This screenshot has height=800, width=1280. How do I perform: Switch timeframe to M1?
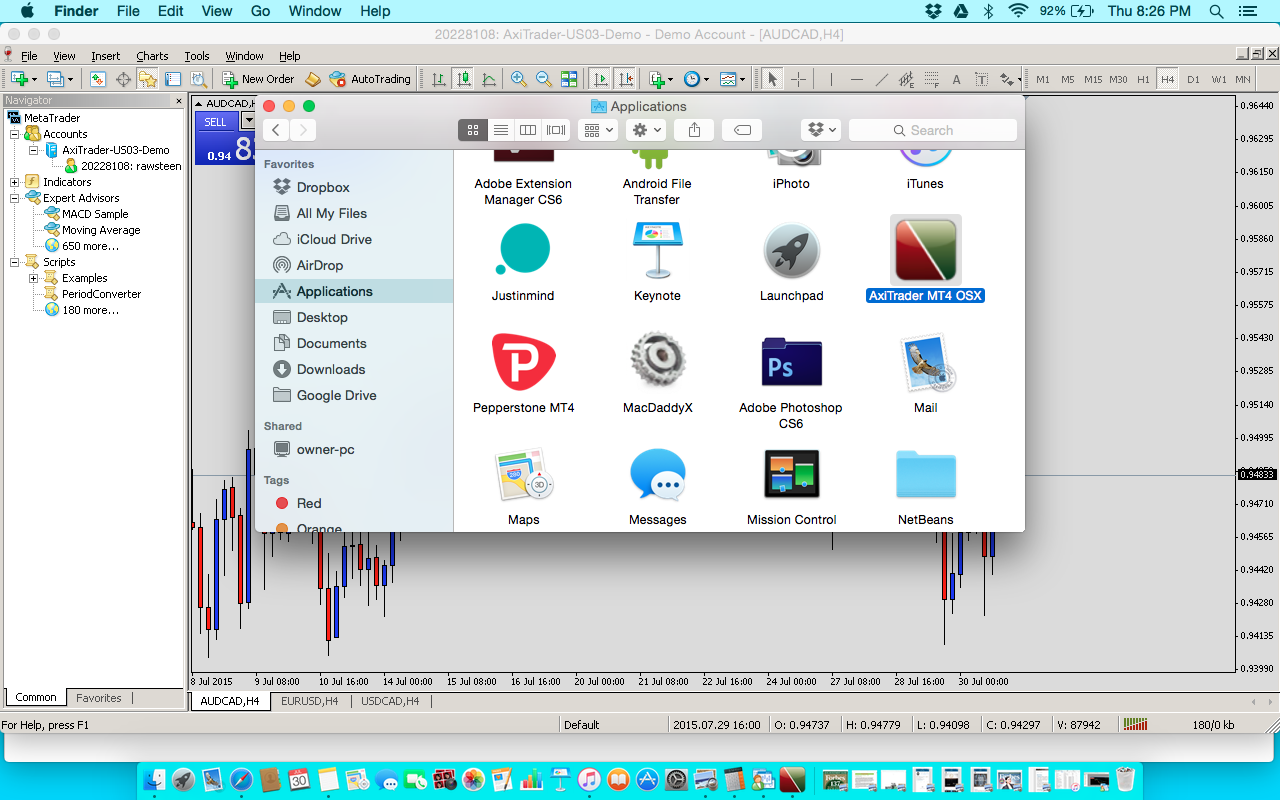point(1043,79)
